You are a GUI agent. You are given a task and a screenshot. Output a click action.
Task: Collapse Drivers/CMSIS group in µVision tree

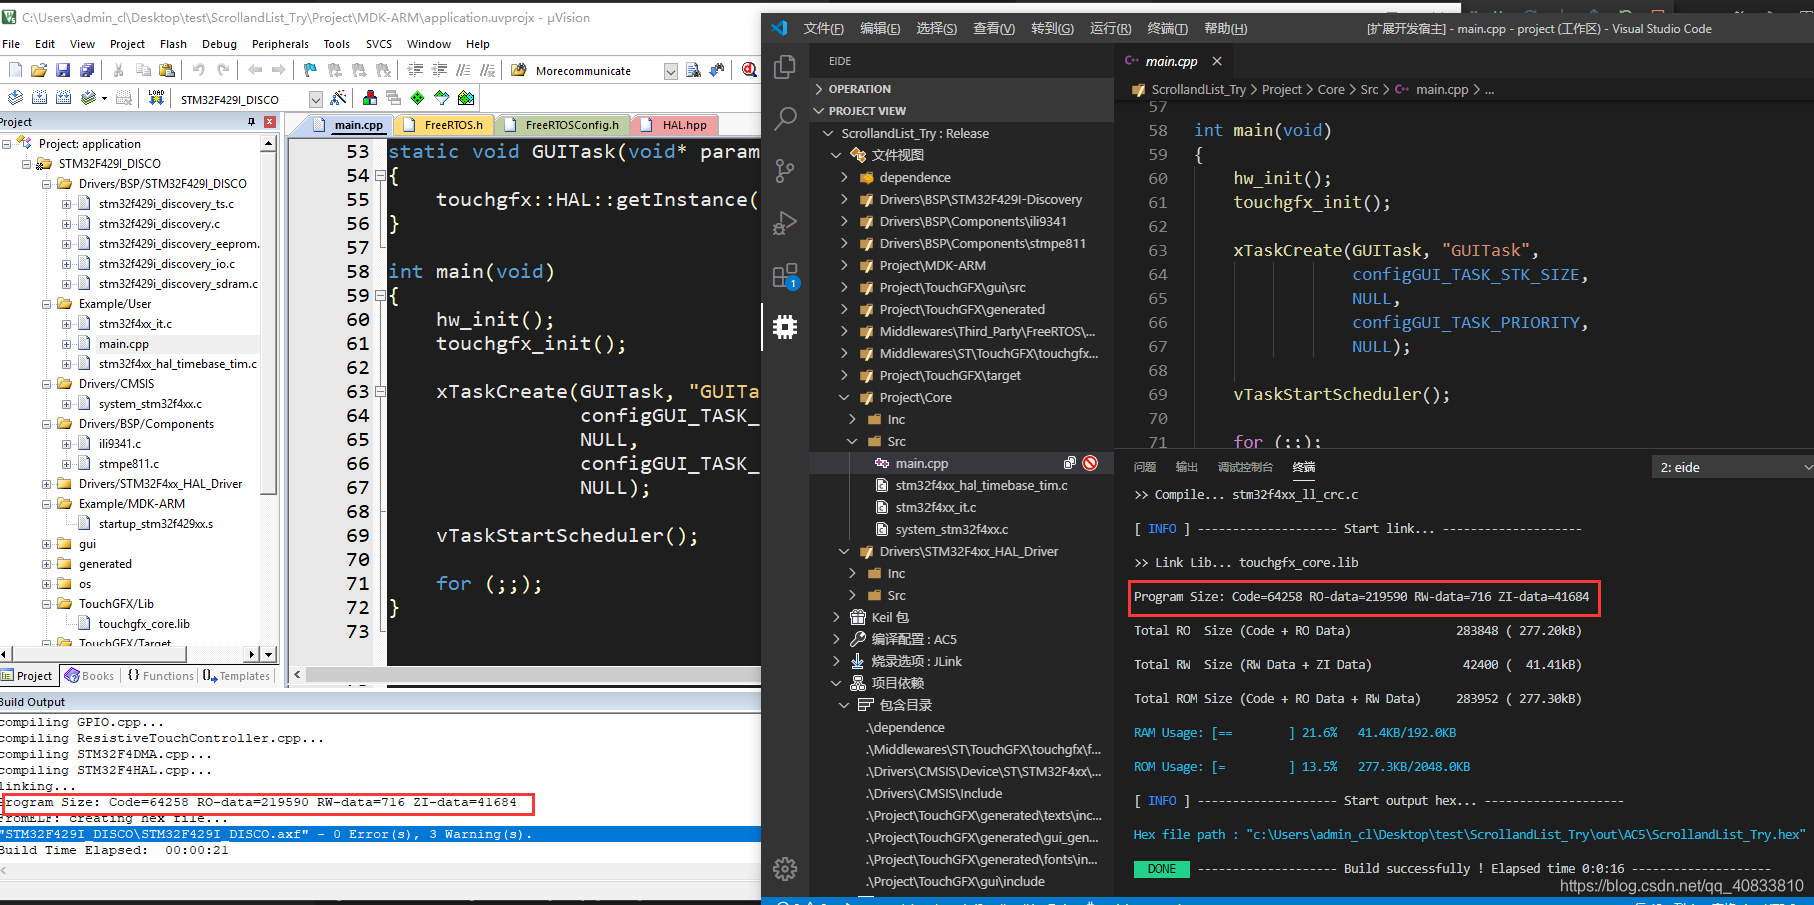click(x=46, y=384)
